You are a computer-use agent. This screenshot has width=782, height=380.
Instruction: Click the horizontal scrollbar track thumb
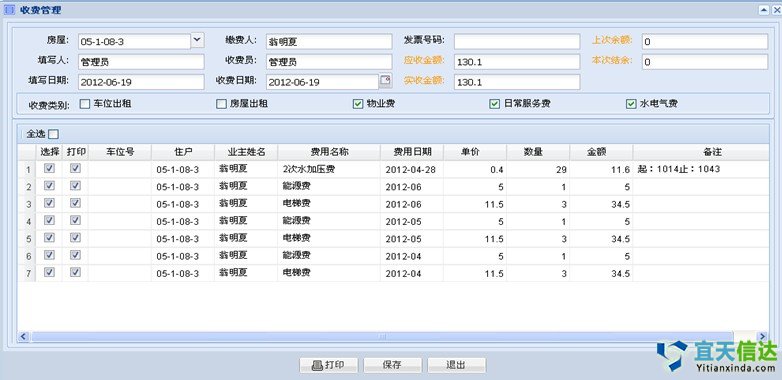coord(383,337)
